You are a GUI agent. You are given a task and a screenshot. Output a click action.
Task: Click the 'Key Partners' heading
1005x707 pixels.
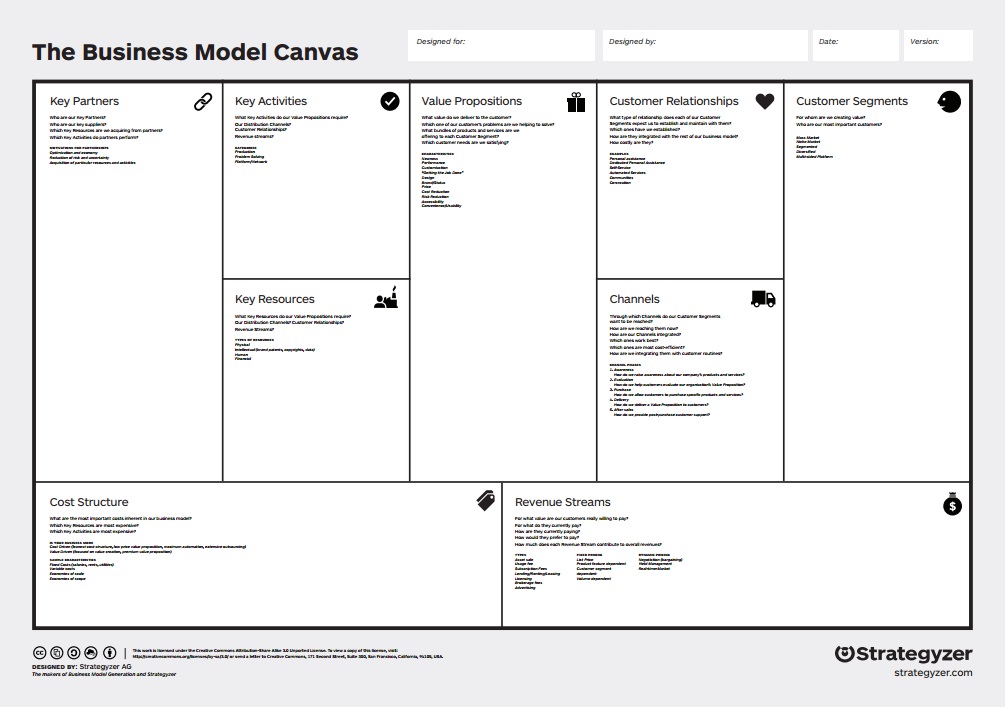click(84, 101)
